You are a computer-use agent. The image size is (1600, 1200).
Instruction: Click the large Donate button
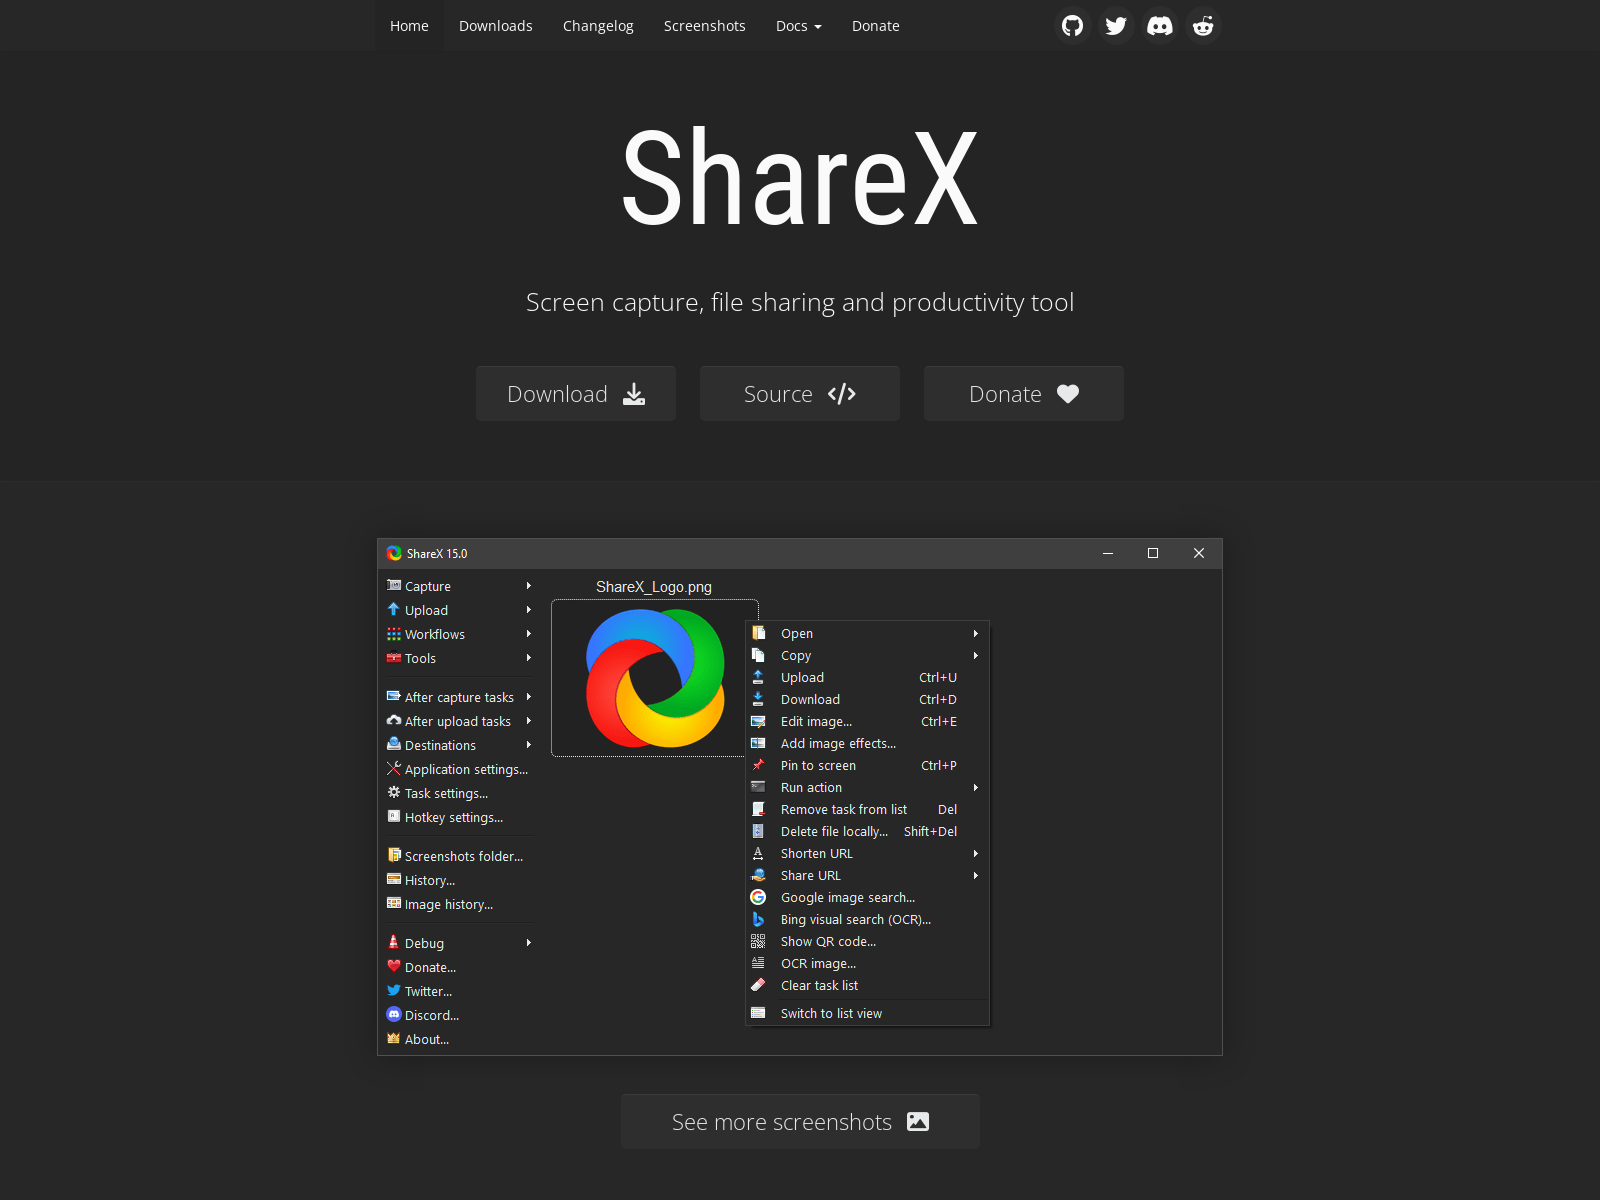coord(1024,394)
